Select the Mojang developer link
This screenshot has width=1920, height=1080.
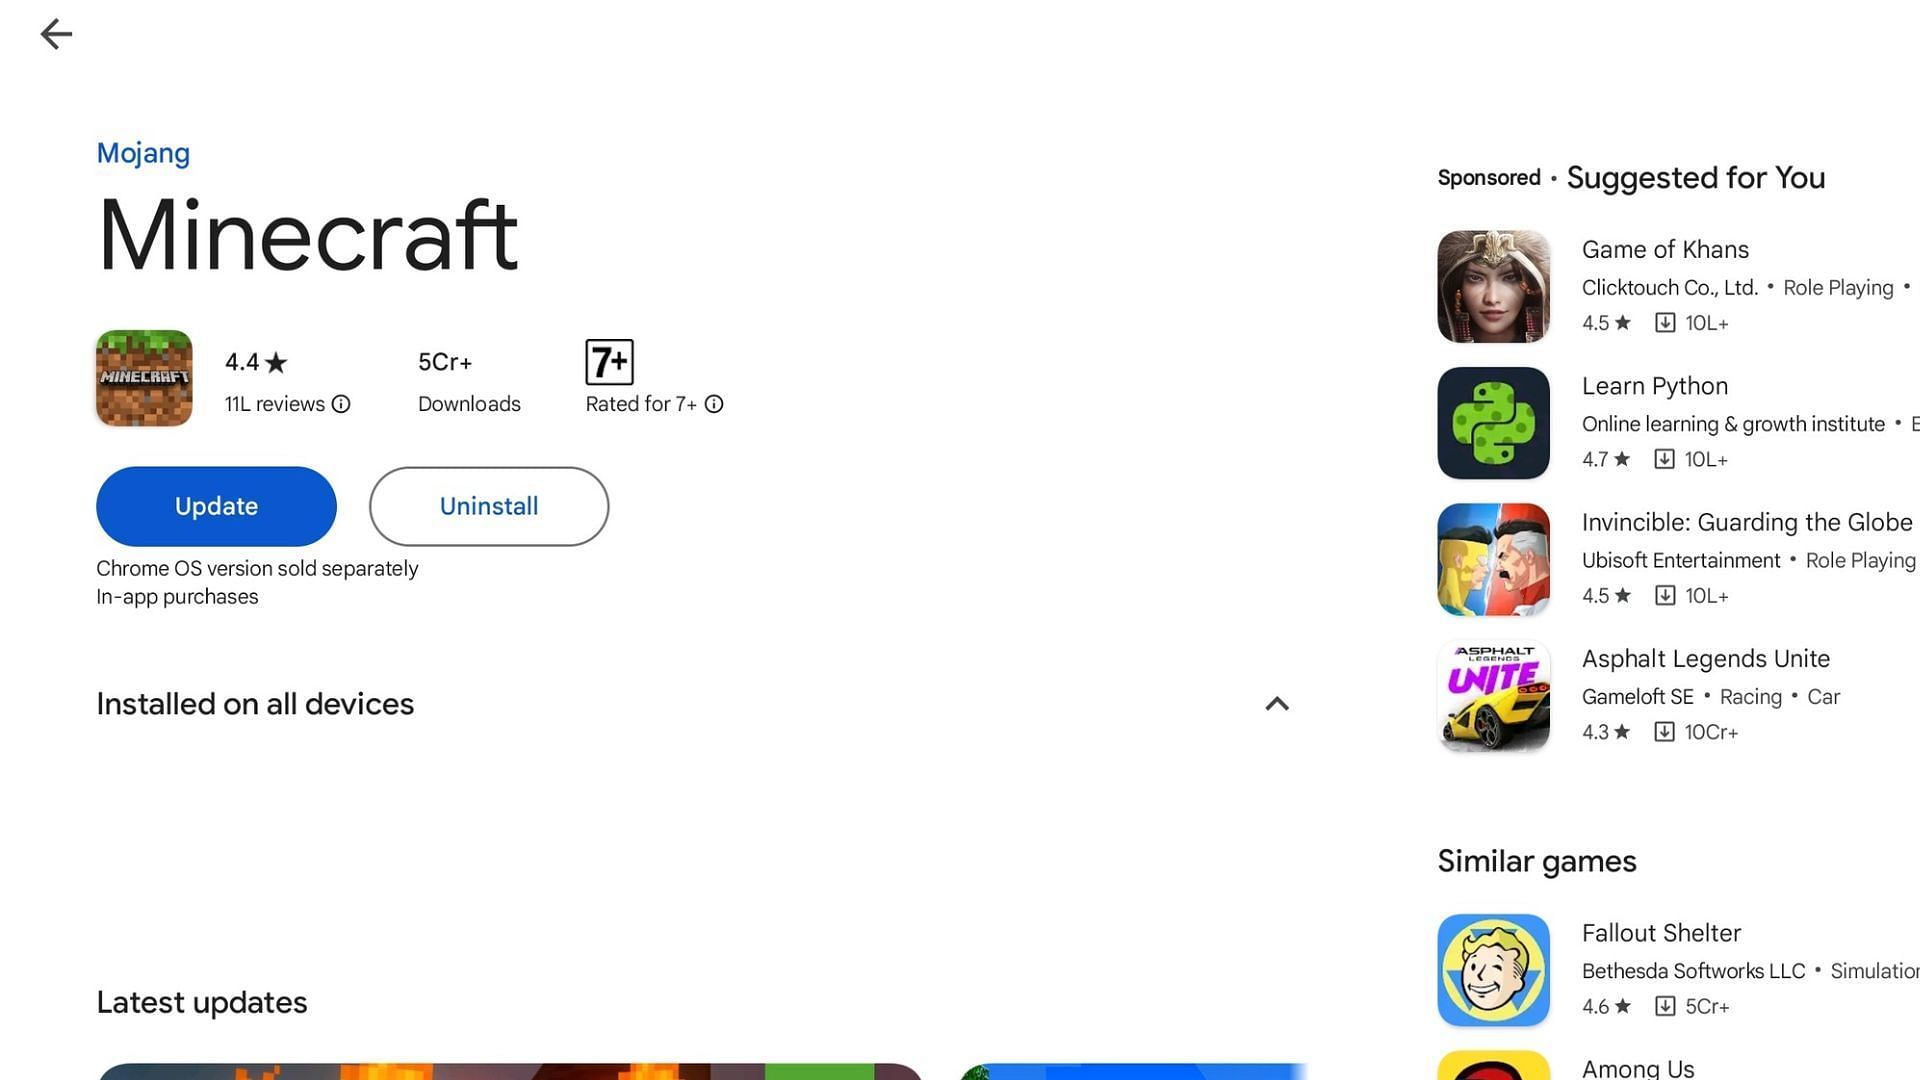pyautogui.click(x=144, y=152)
